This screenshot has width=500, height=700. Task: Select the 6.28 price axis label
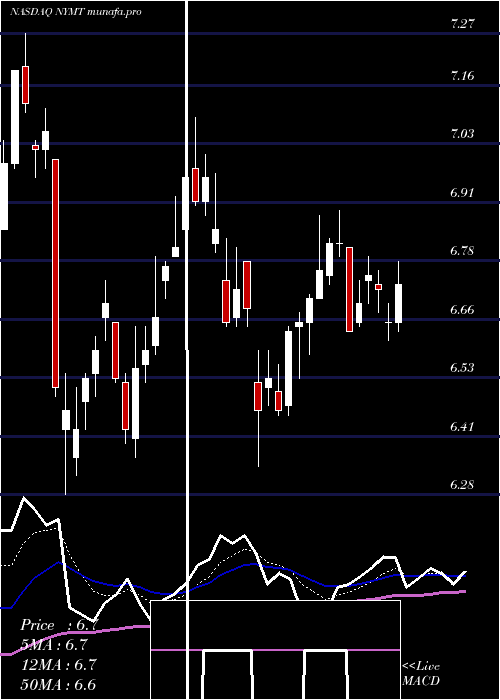click(x=462, y=484)
